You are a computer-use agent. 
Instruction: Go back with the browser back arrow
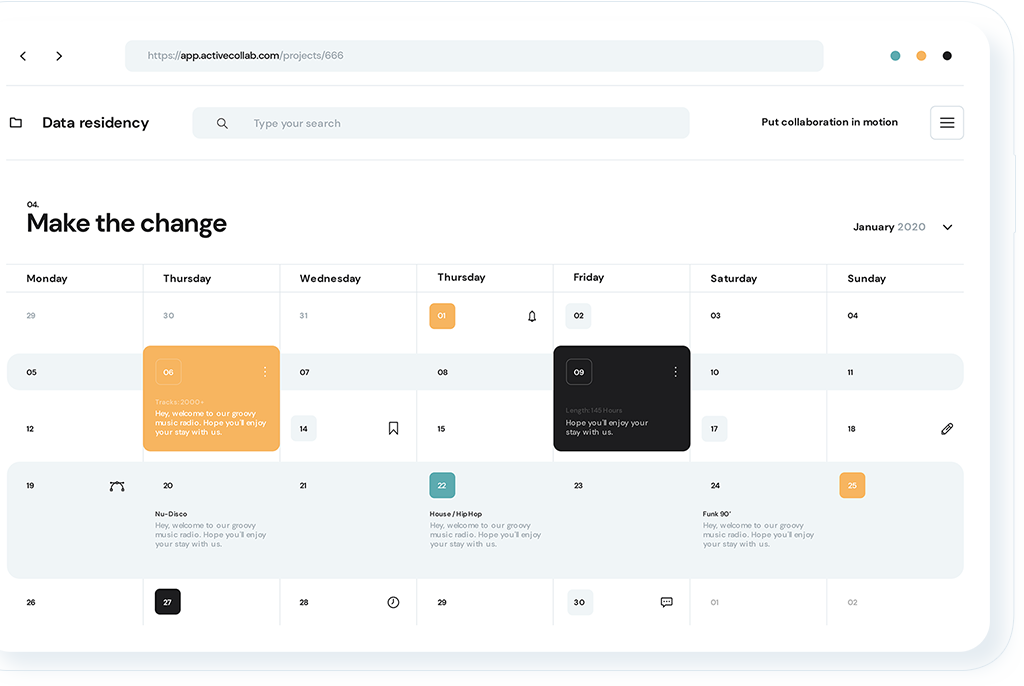click(23, 56)
